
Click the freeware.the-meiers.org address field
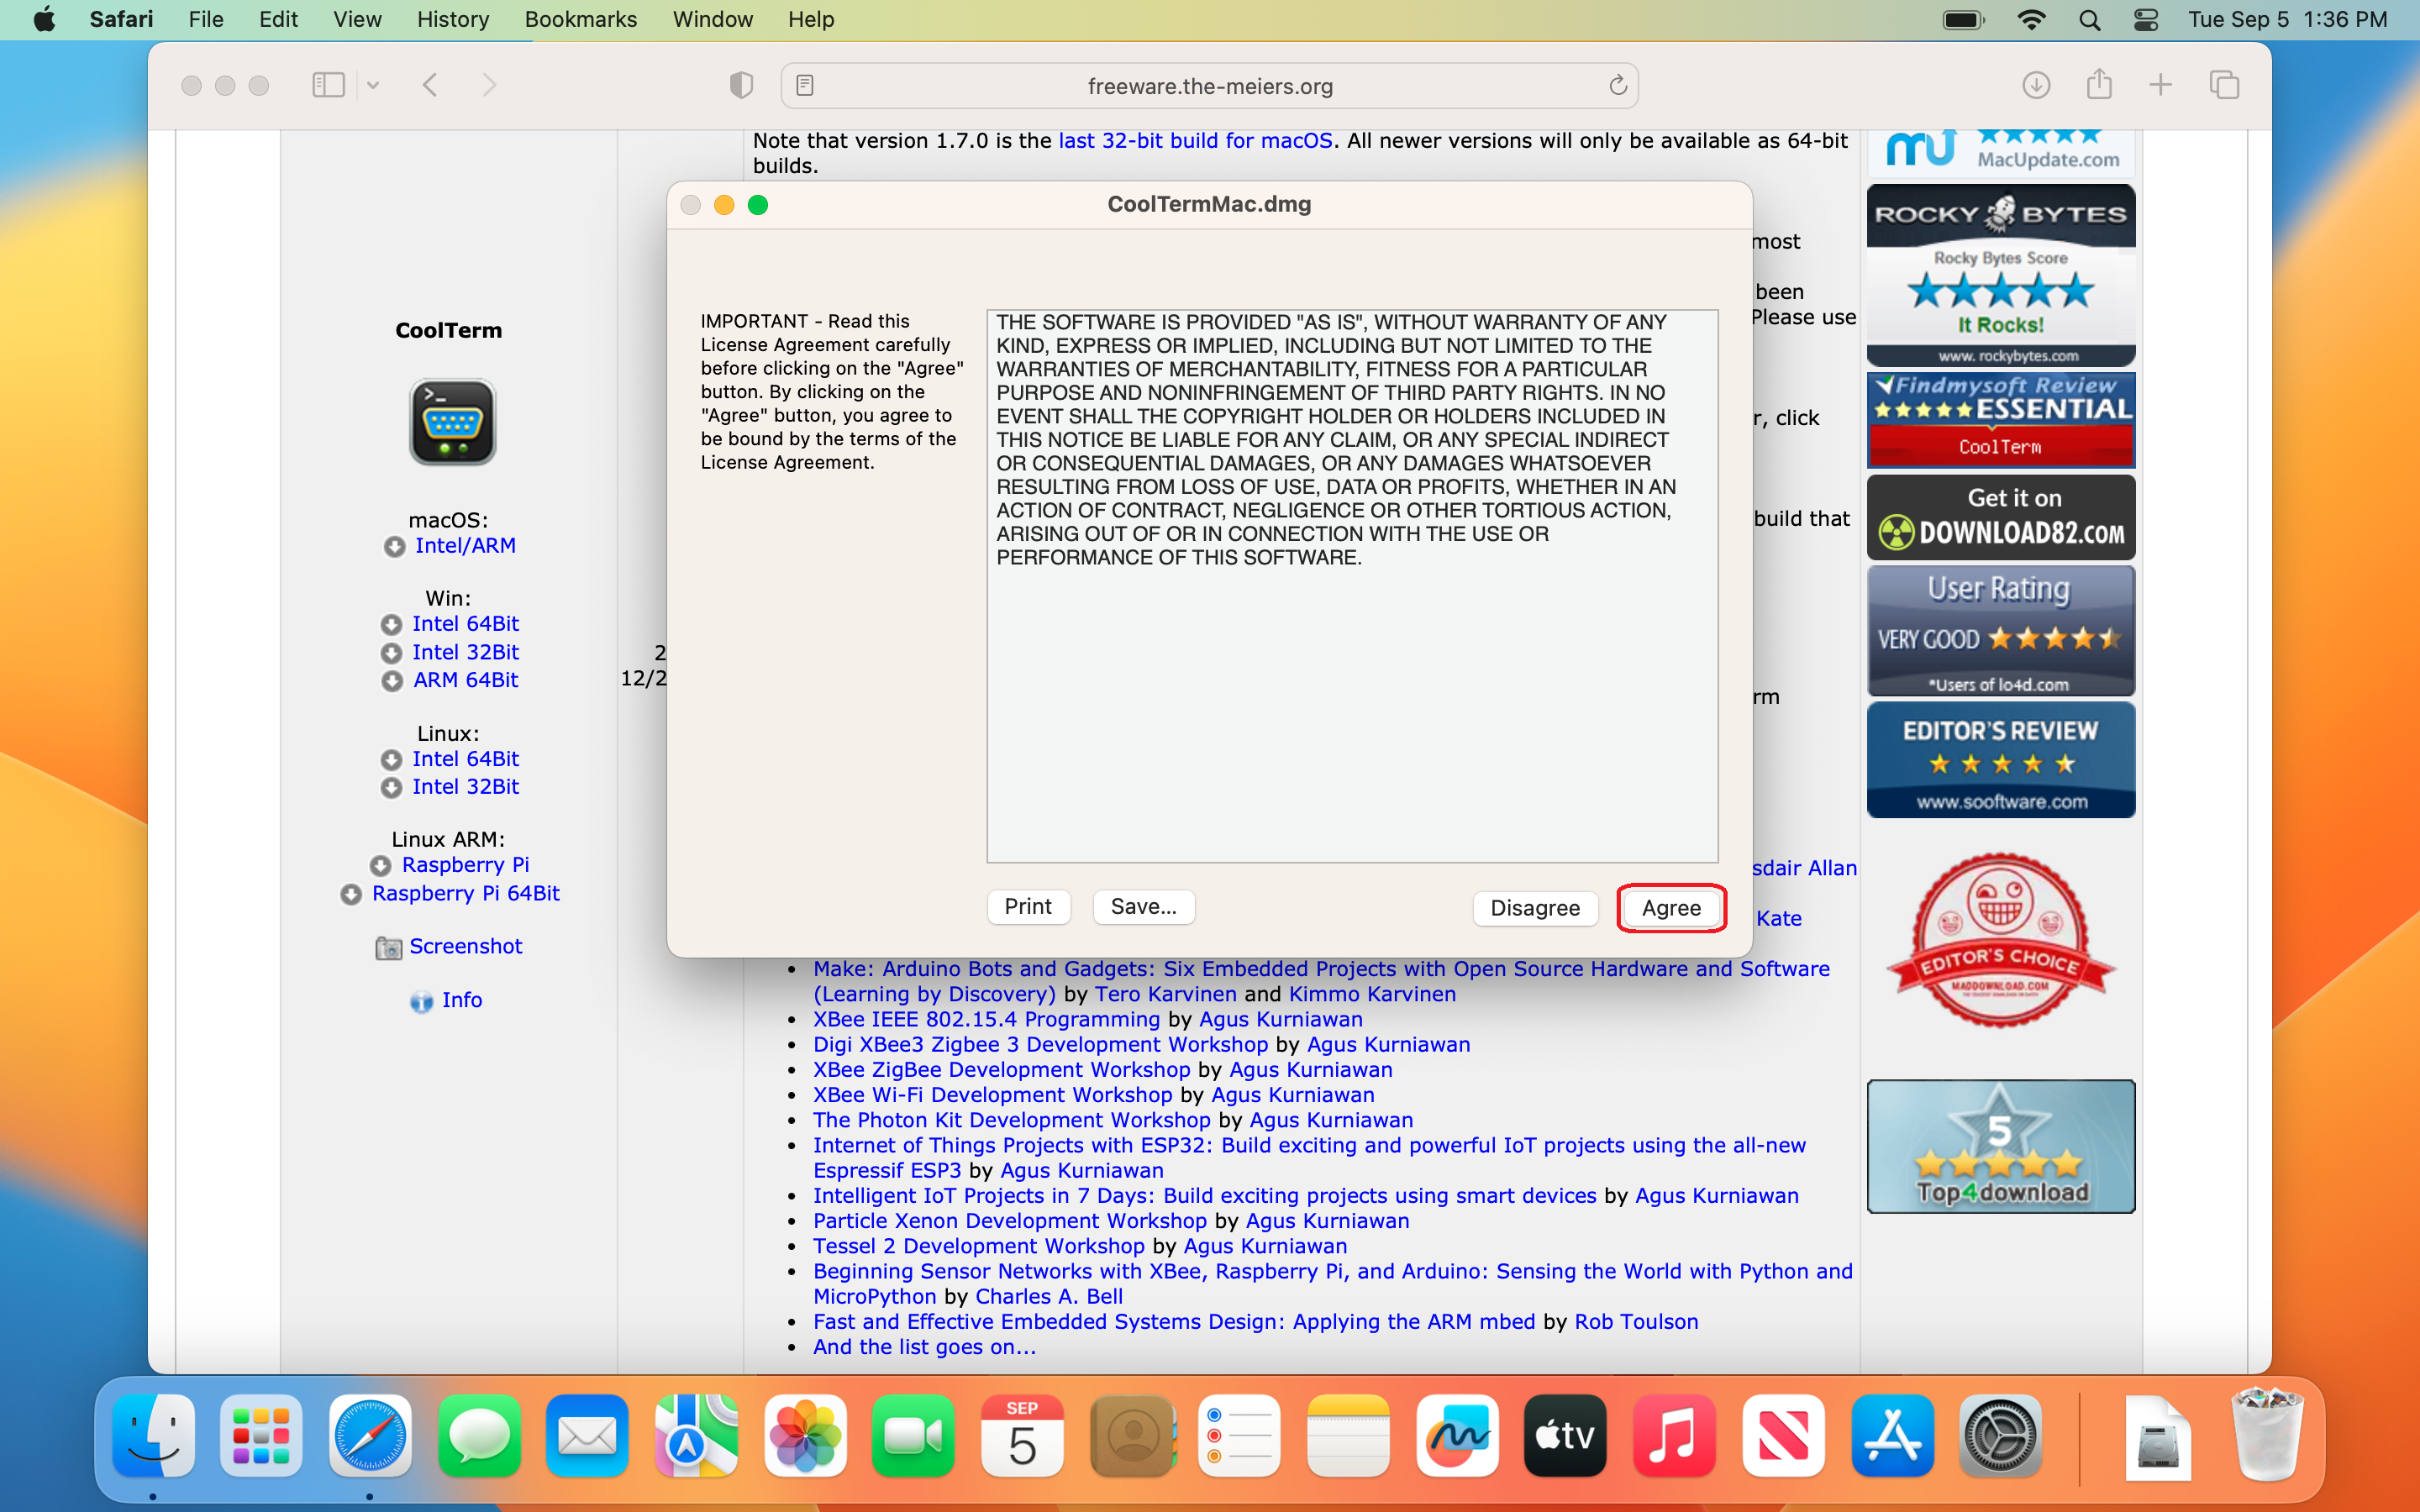1209,86
